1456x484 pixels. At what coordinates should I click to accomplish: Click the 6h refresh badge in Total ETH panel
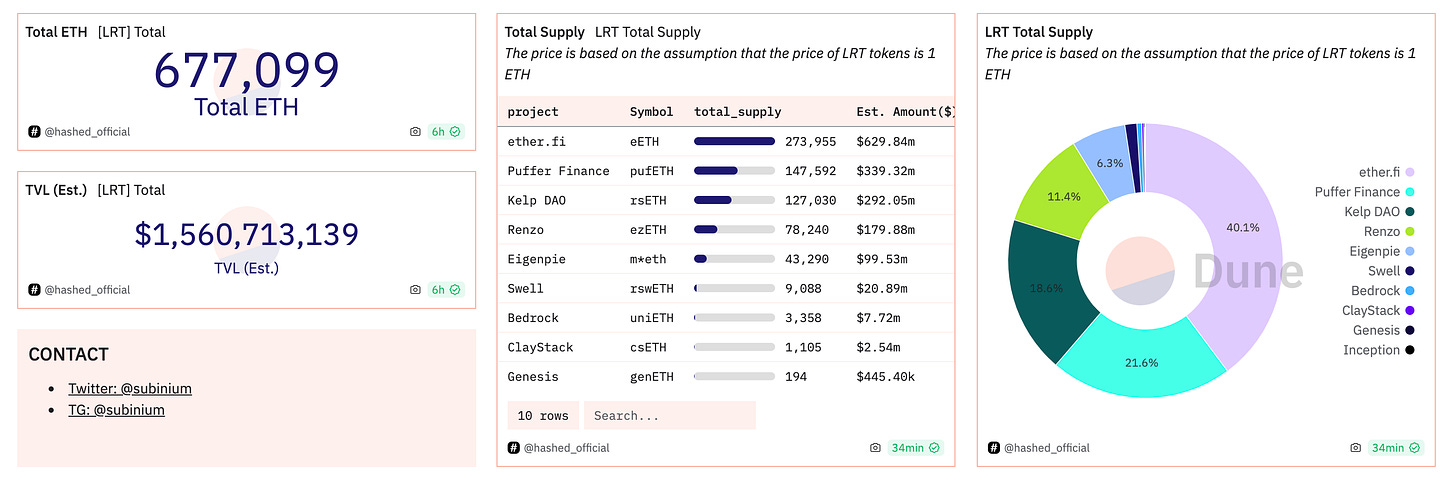445,132
